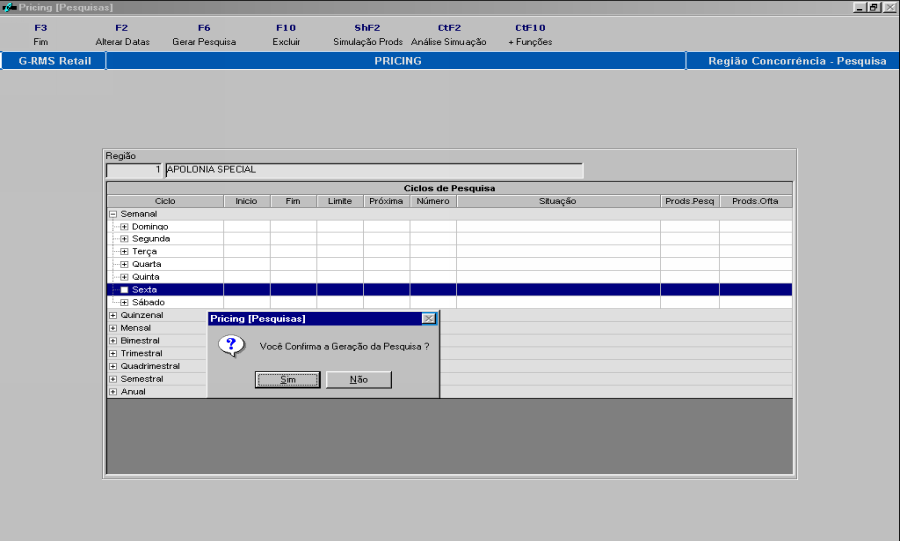The width and height of the screenshot is (900, 541).
Task: Click the Região Concorrência - Pesquisa label
Action: (797, 61)
